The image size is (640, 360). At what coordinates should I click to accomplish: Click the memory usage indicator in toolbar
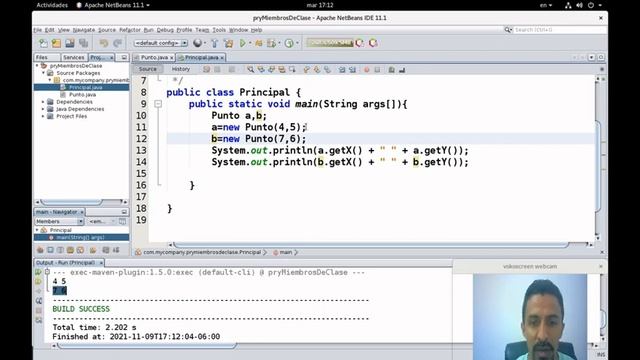click(x=330, y=43)
